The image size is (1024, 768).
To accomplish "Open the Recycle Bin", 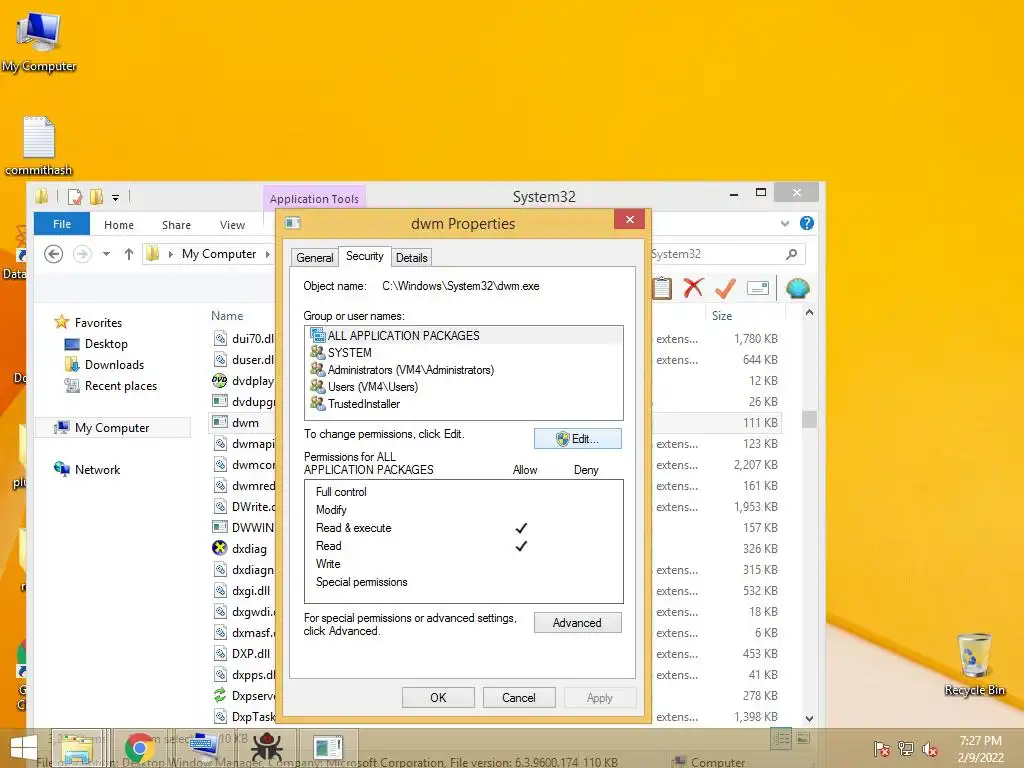I will 974,664.
